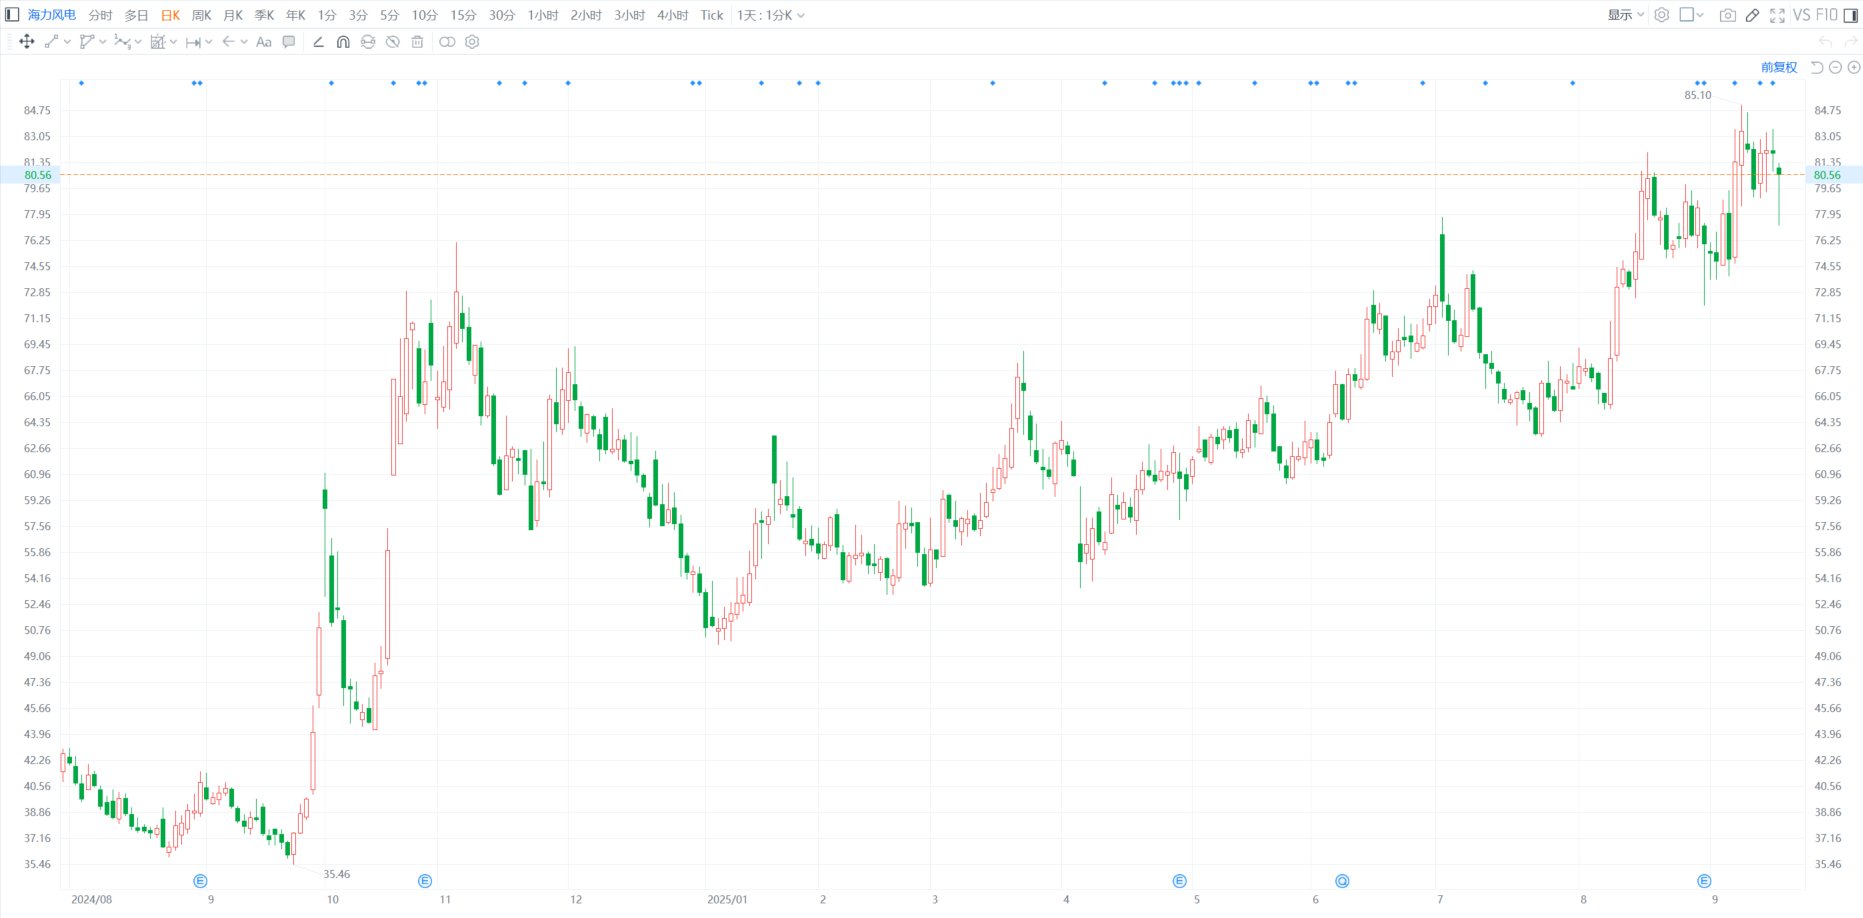
Task: Open the top-right chart settings gear
Action: [1662, 15]
